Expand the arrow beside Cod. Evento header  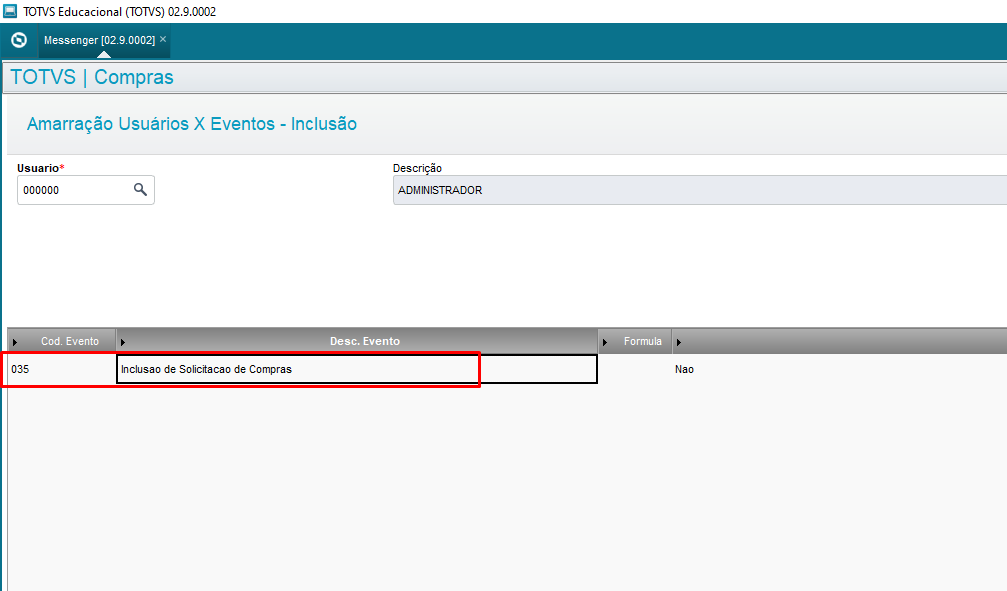pyautogui.click(x=15, y=342)
